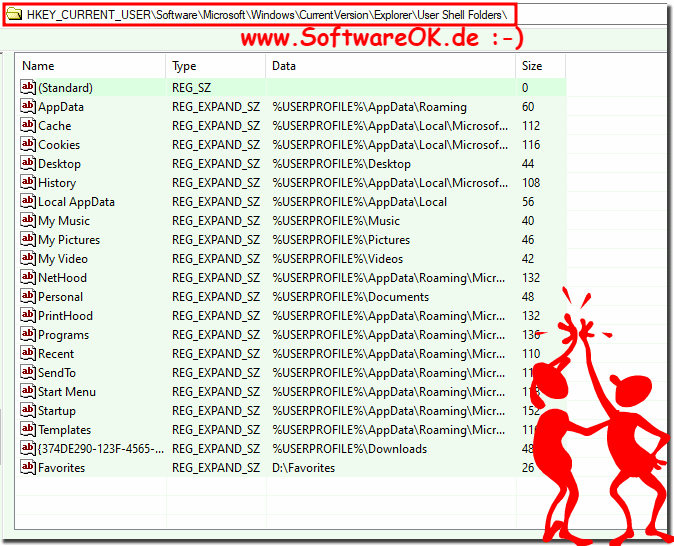
Task: Click the %USERPROFILE%\Pictures data cell
Action: click(x=341, y=239)
